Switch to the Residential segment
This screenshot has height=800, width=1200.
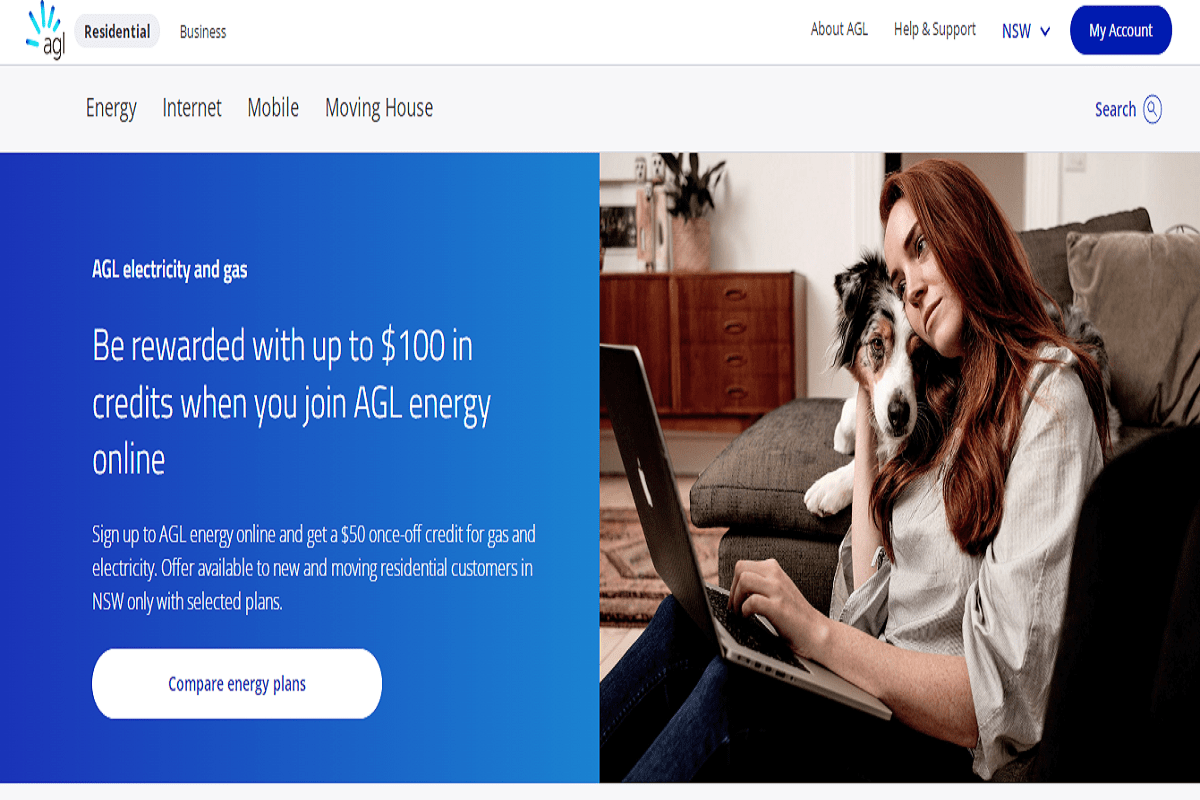(x=117, y=31)
